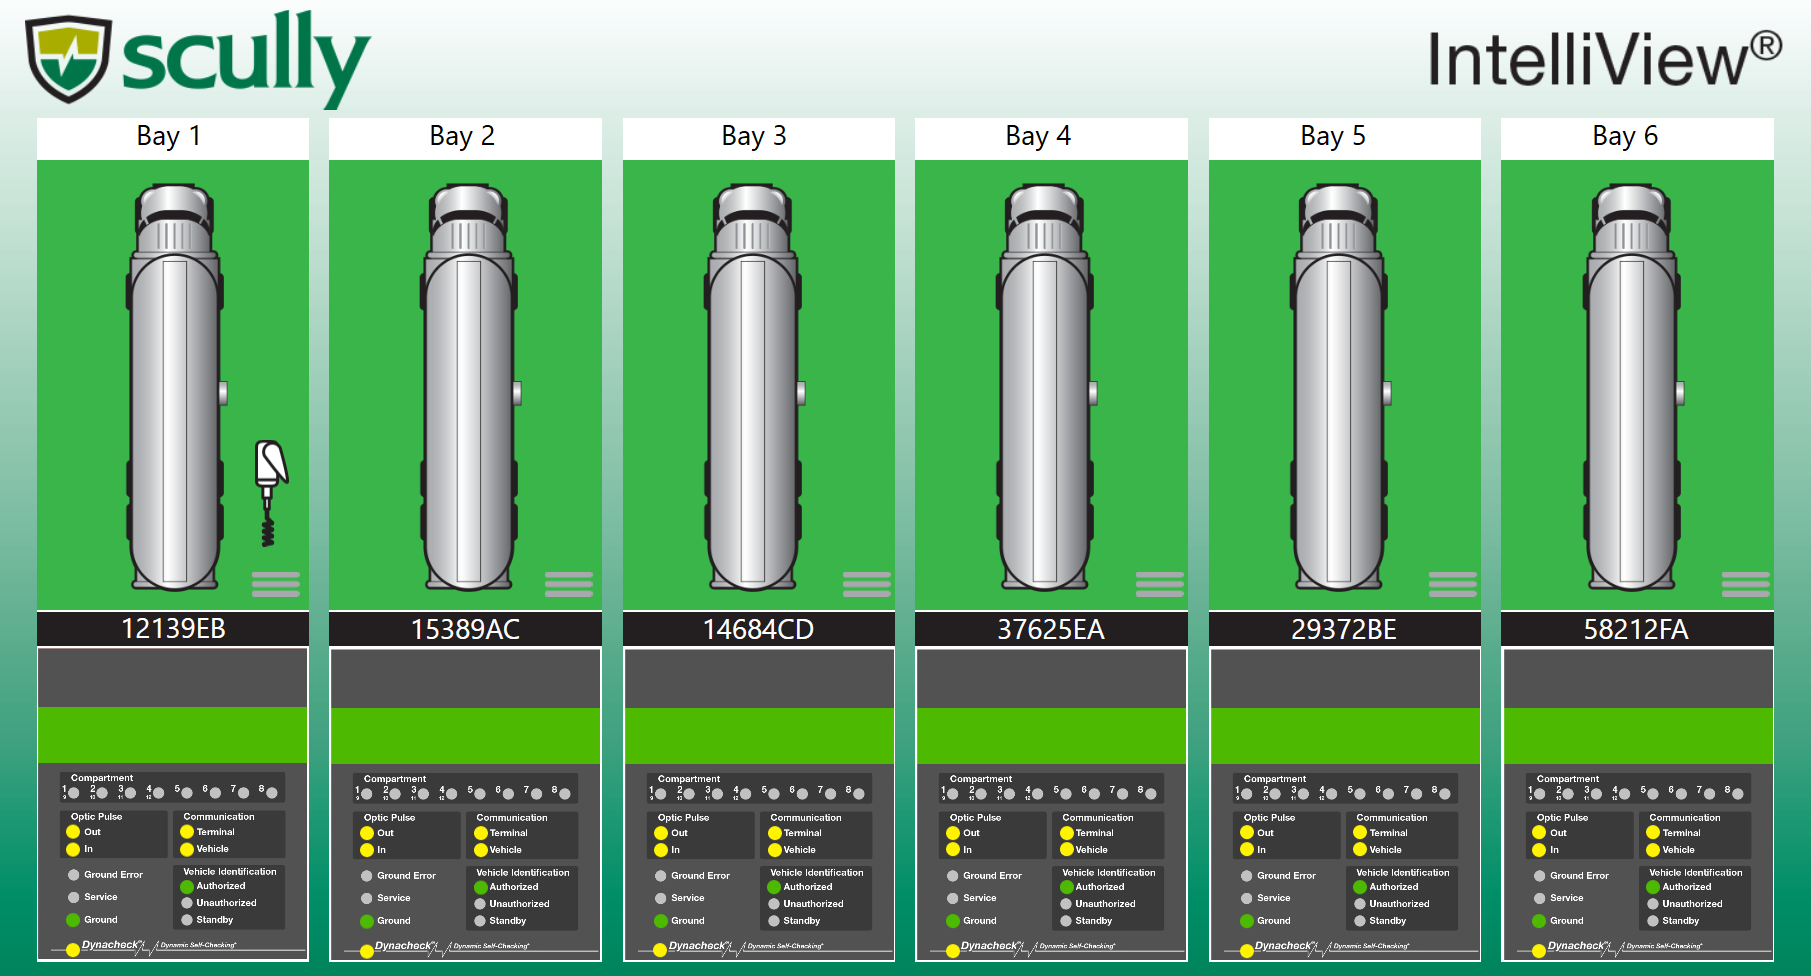Select the Bay 4 tanker truck graphic
Screen dimensions: 1811x976
coord(1045,386)
